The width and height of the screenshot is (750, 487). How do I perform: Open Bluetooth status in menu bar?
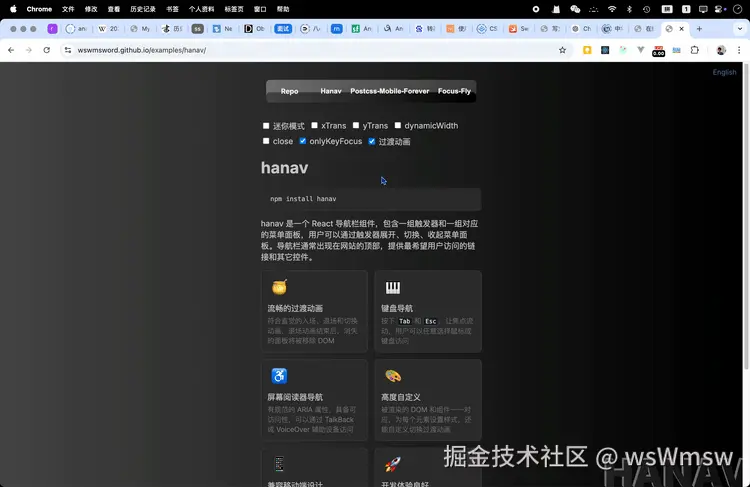tap(629, 9)
